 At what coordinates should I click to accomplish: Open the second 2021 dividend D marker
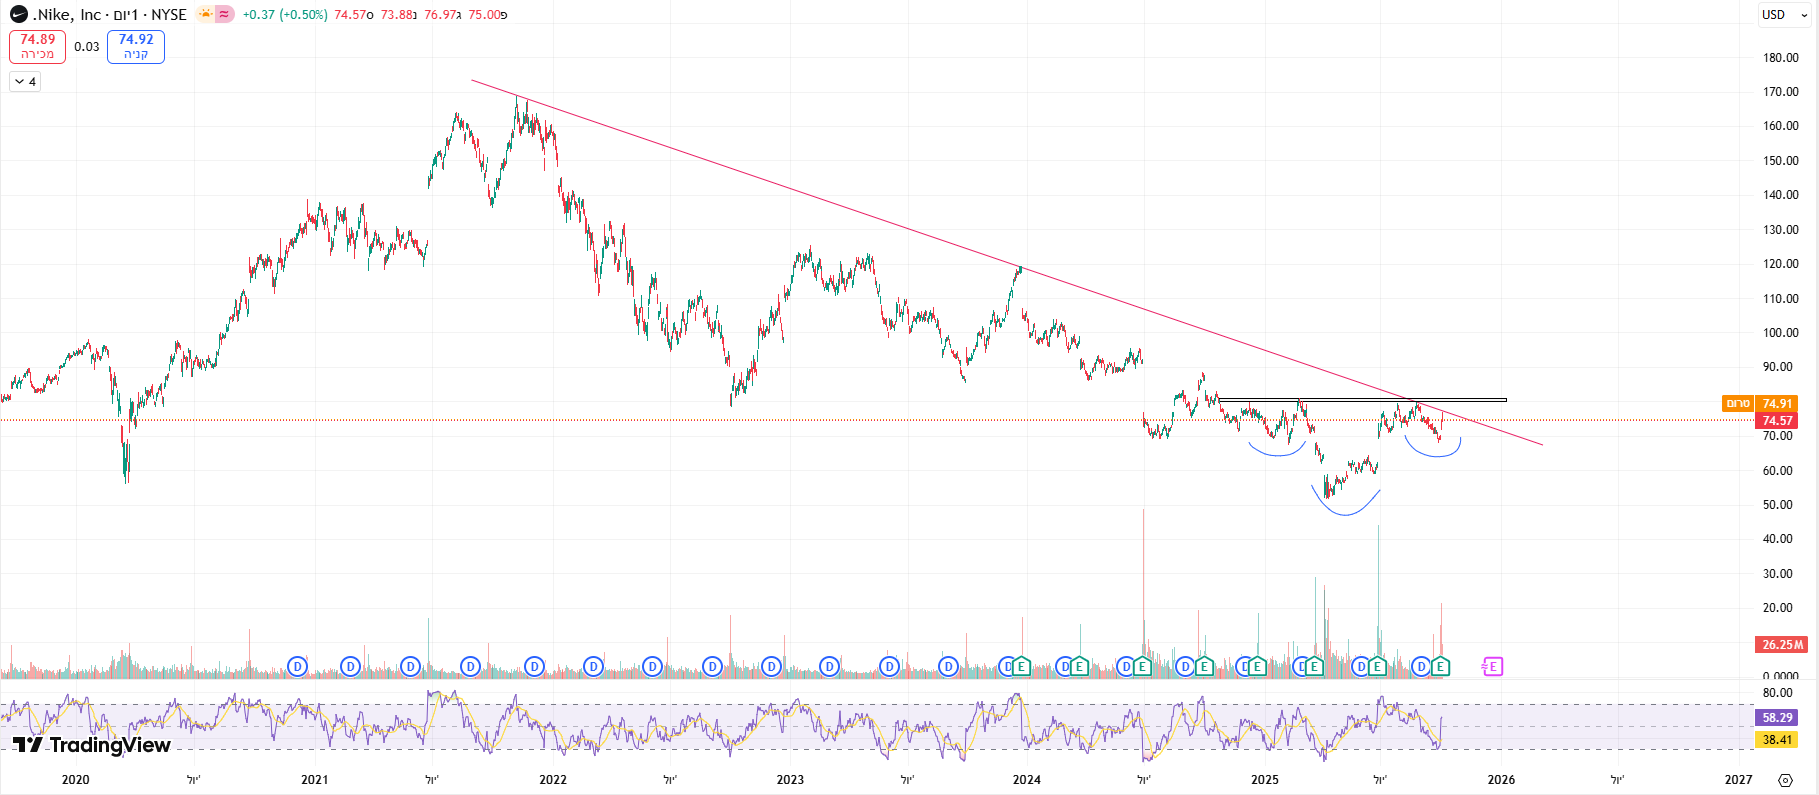point(410,666)
